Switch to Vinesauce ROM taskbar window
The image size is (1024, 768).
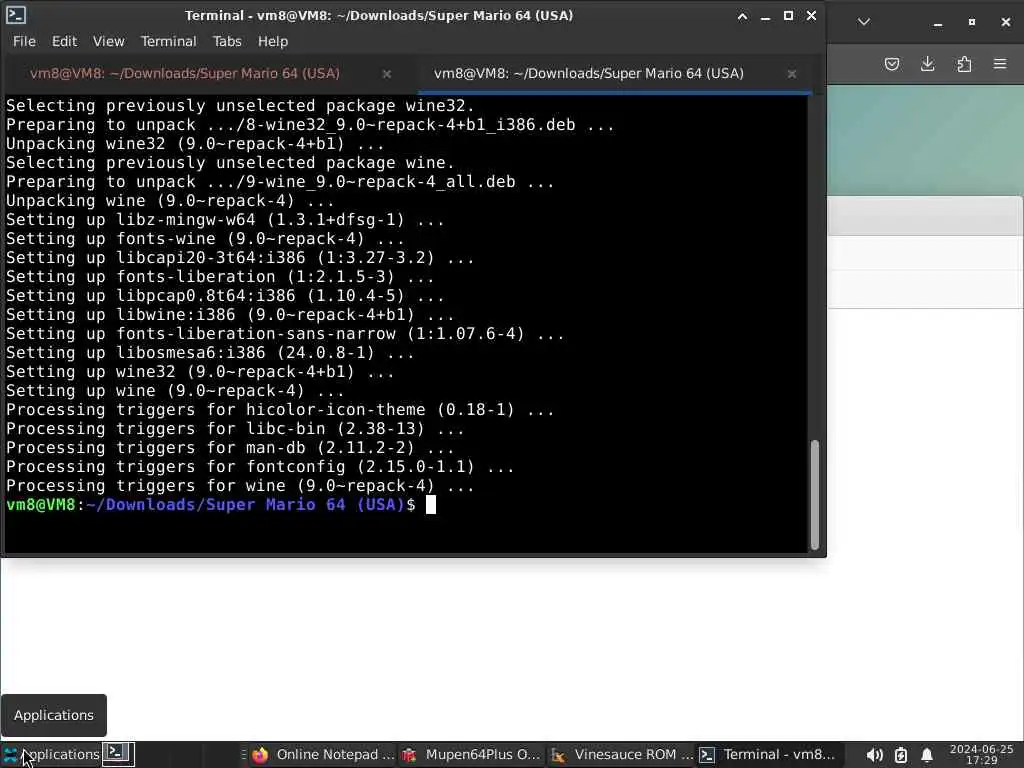622,755
